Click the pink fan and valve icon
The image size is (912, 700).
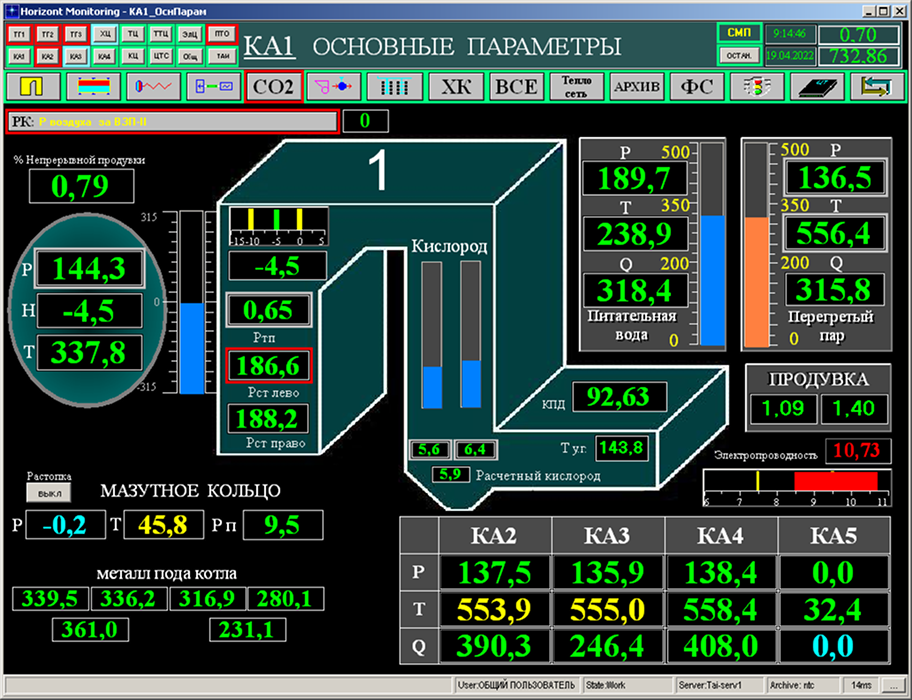click(334, 87)
